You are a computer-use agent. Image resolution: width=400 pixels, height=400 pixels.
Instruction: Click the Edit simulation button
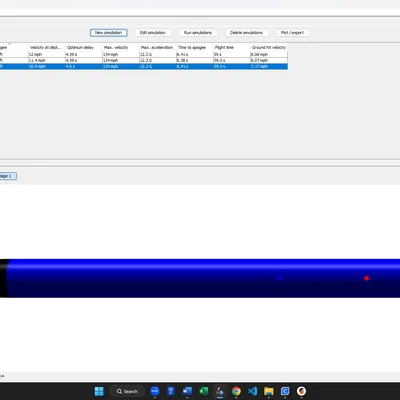[x=153, y=33]
